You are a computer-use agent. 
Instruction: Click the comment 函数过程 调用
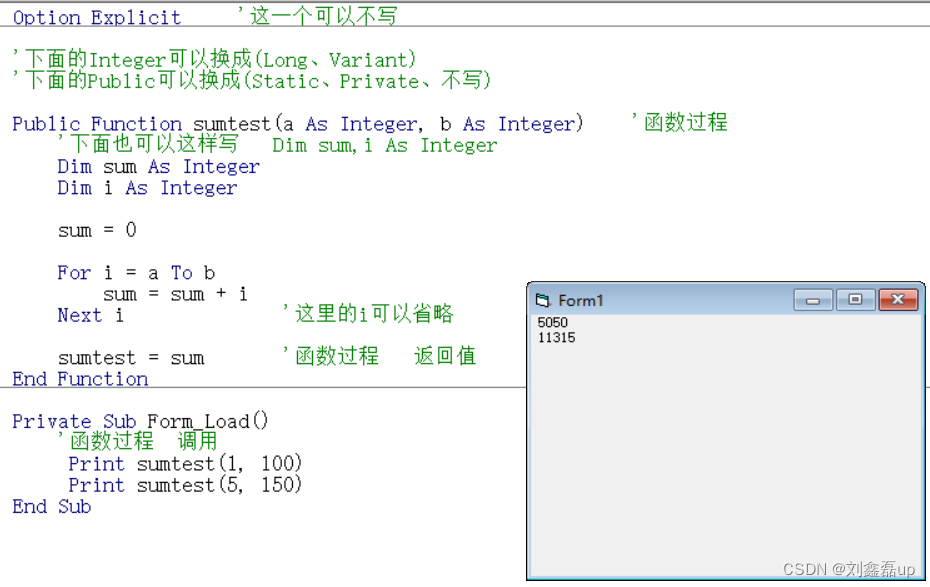tap(138, 441)
